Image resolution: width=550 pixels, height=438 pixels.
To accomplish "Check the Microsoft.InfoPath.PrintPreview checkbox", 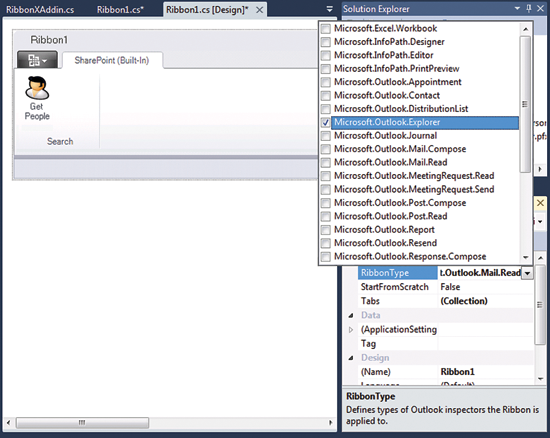I will (326, 68).
